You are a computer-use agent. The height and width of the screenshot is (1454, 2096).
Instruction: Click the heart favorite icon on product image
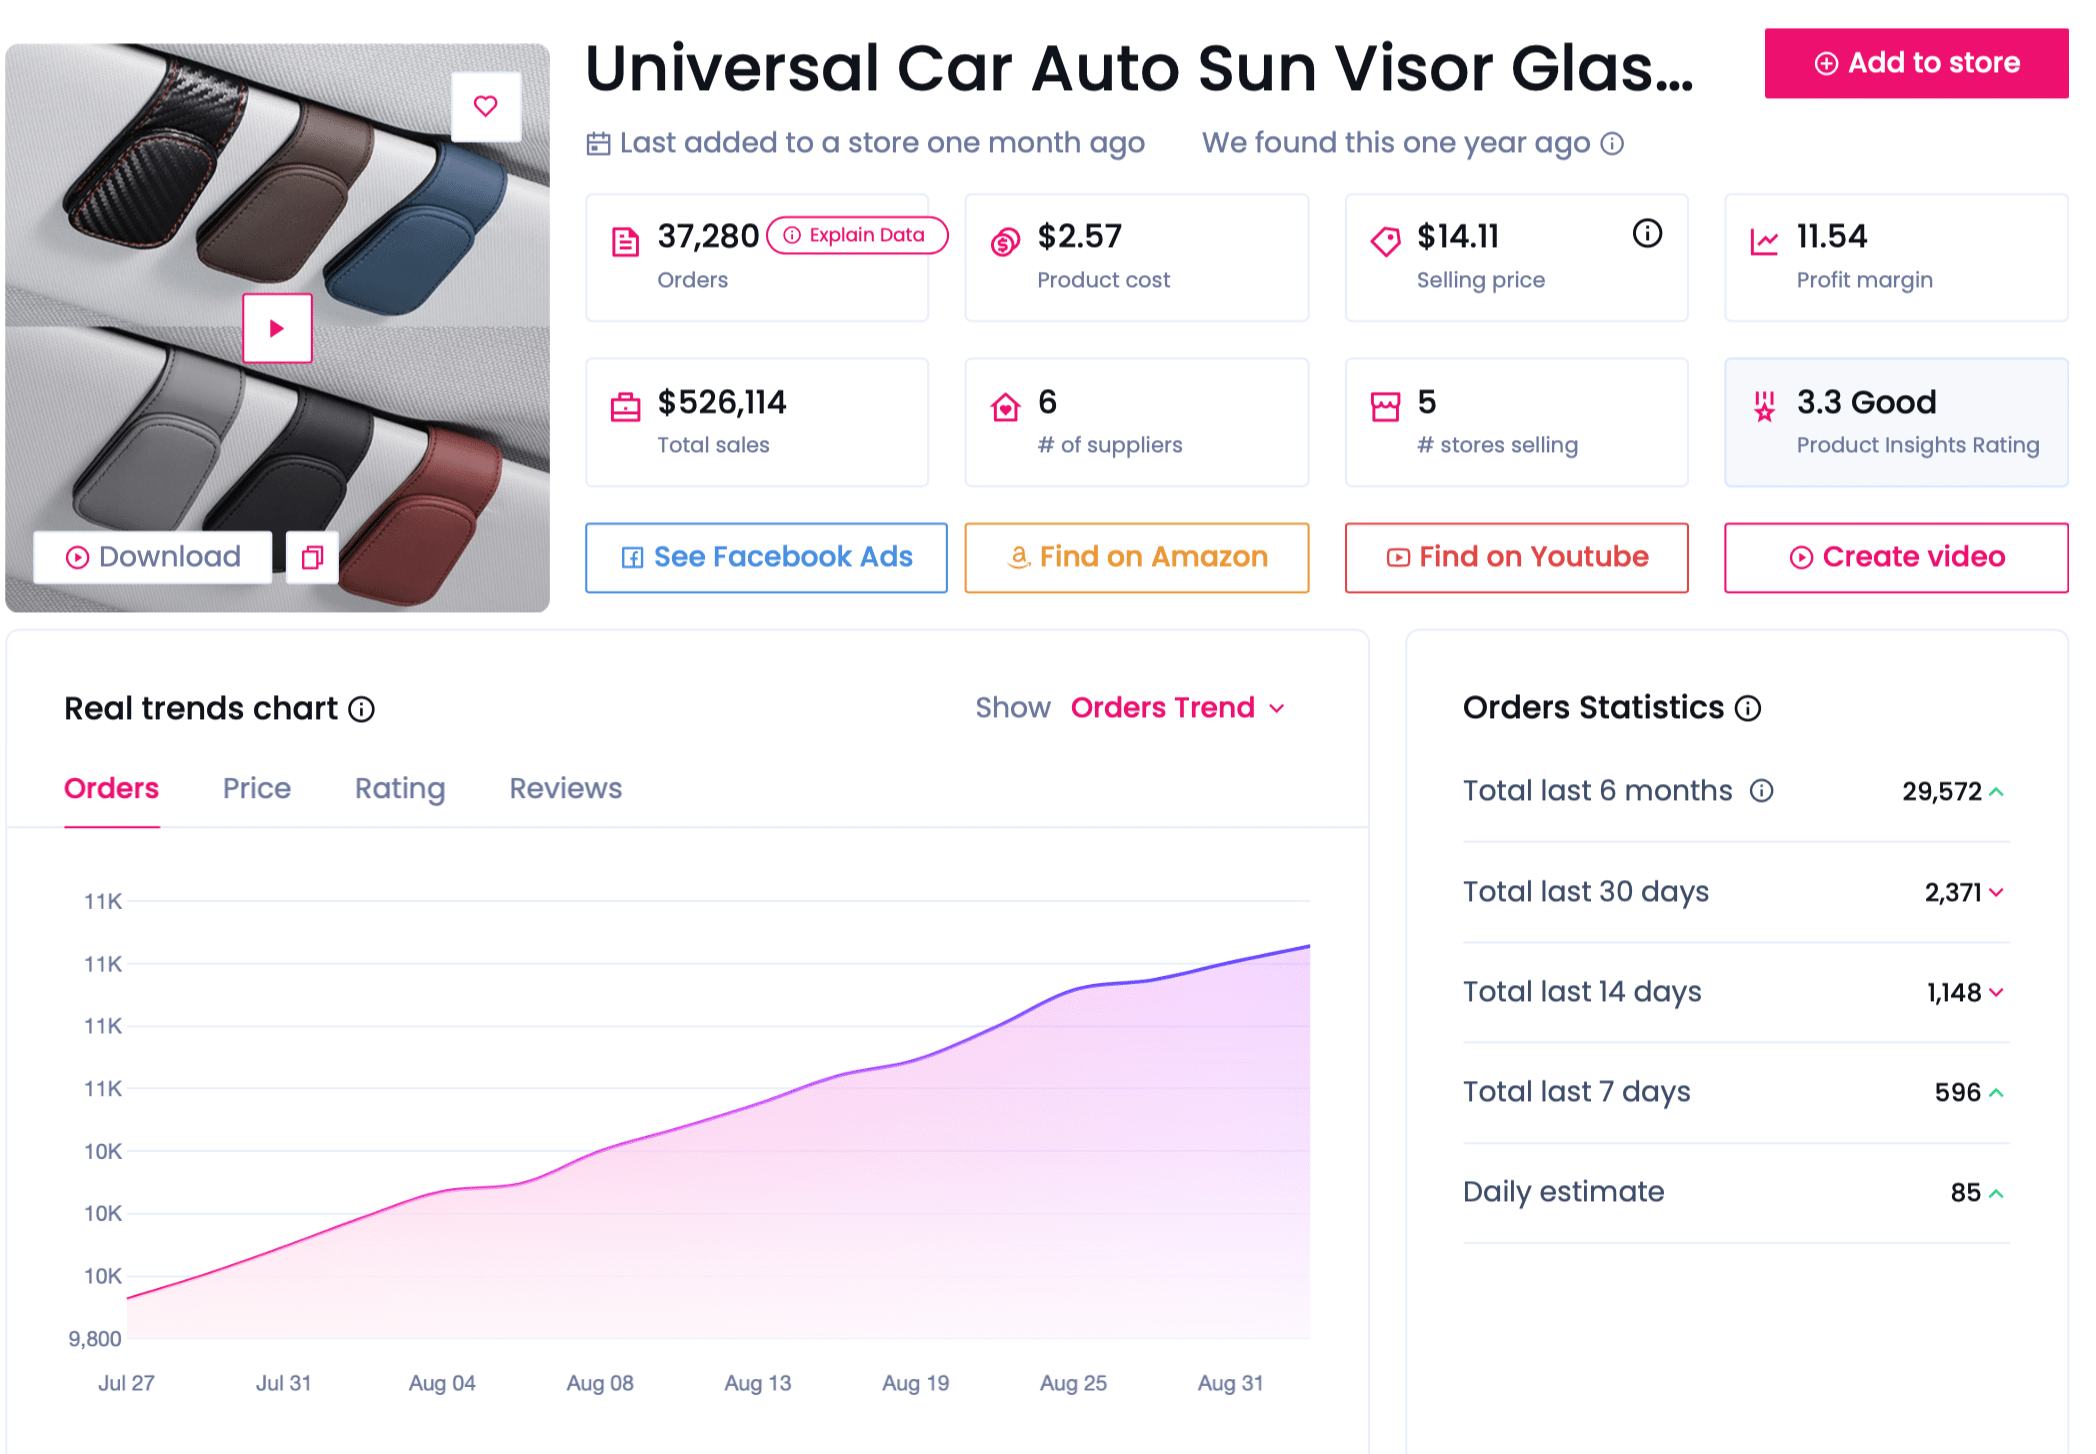(x=485, y=106)
